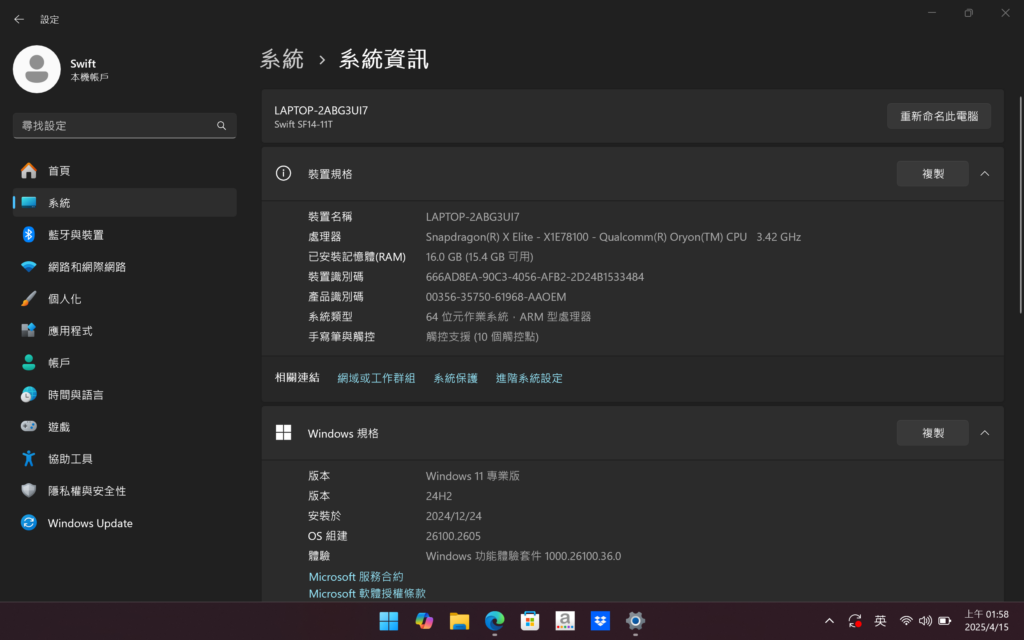The height and width of the screenshot is (640, 1024).
Task: Open 首頁 home in the sidebar
Action: 125,170
